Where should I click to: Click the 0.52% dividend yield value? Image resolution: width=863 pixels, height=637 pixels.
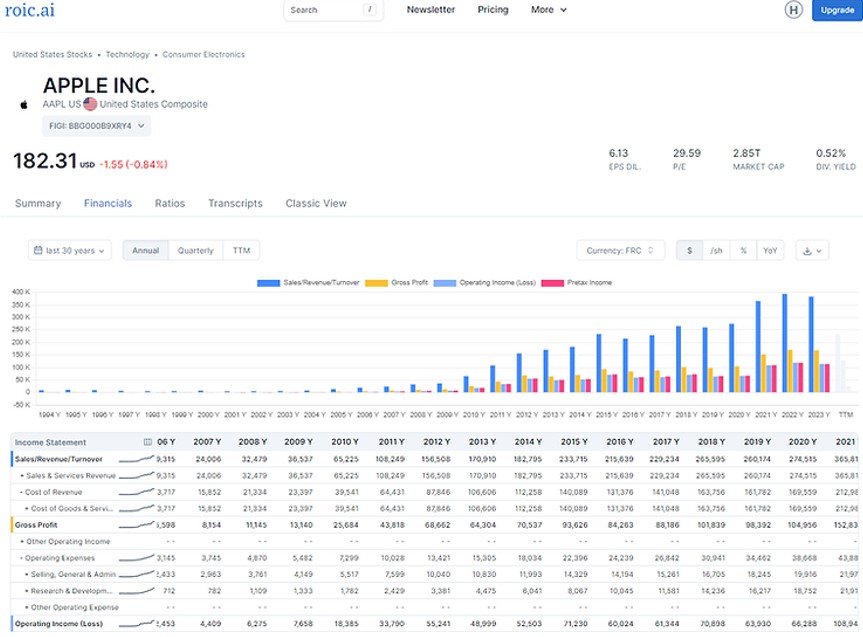tap(831, 153)
